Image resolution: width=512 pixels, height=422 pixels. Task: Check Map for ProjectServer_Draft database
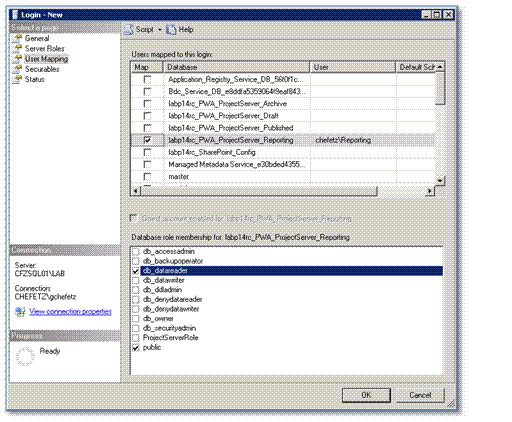[x=147, y=116]
